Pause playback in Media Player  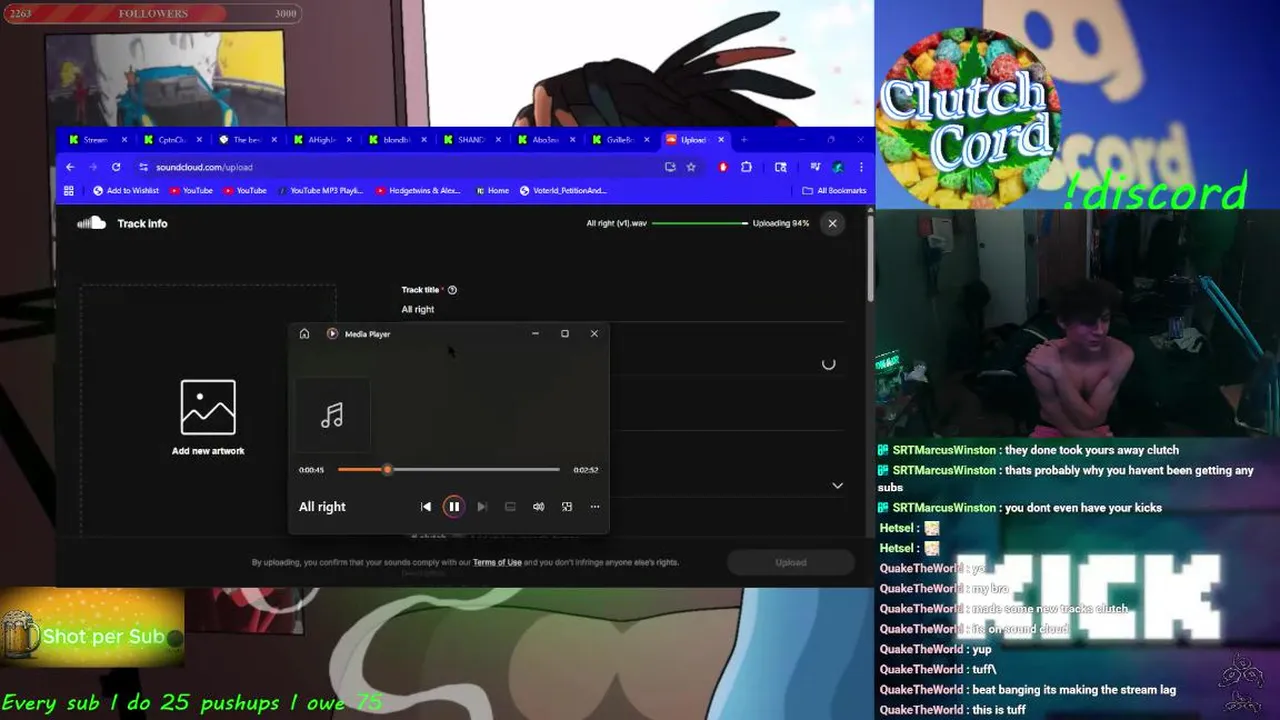point(453,507)
